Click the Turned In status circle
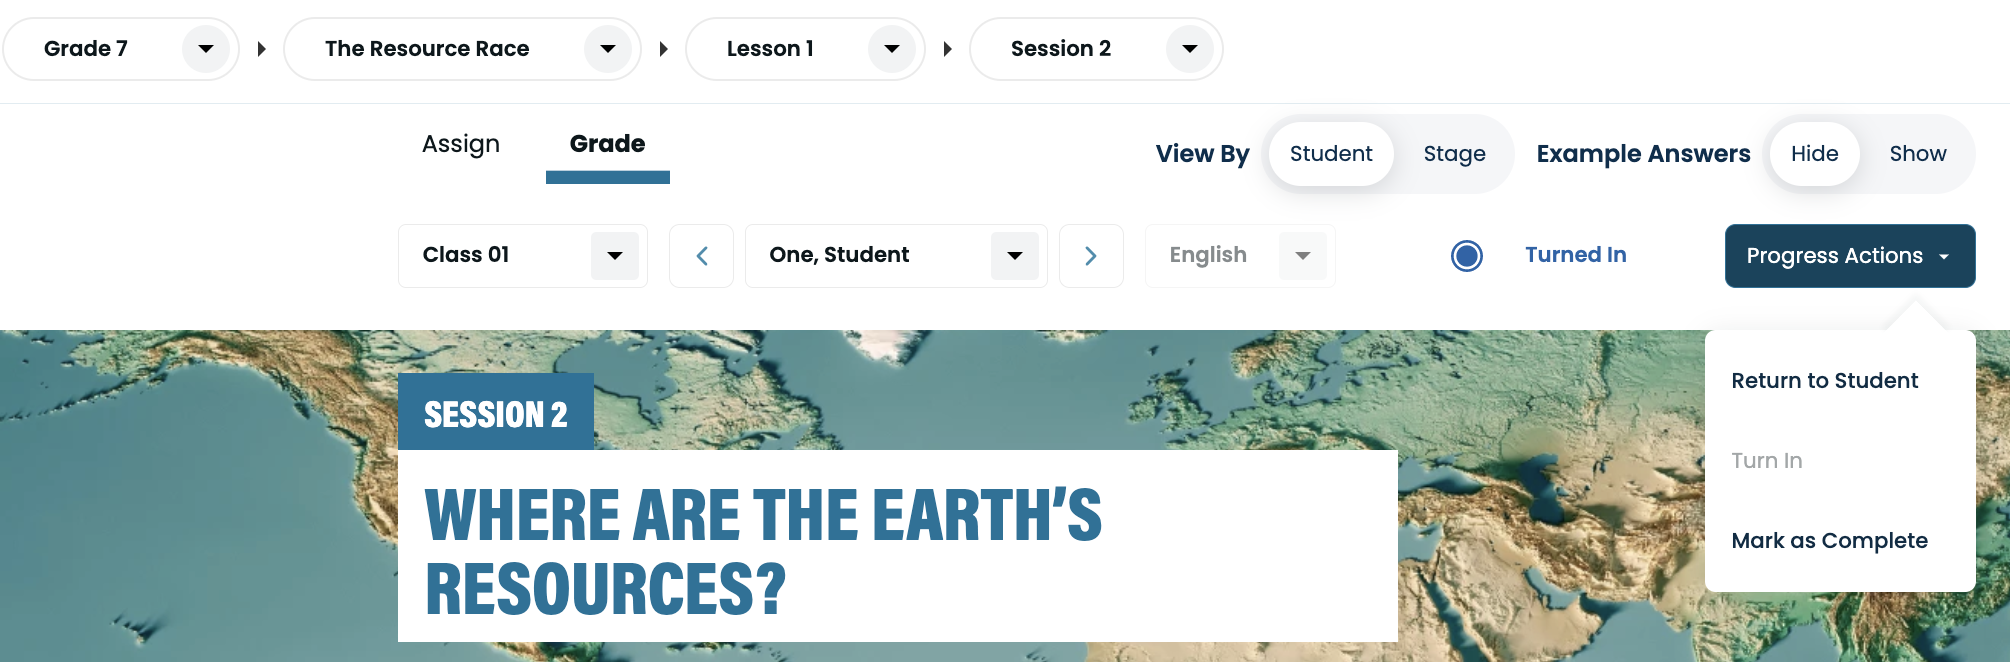 [1466, 256]
